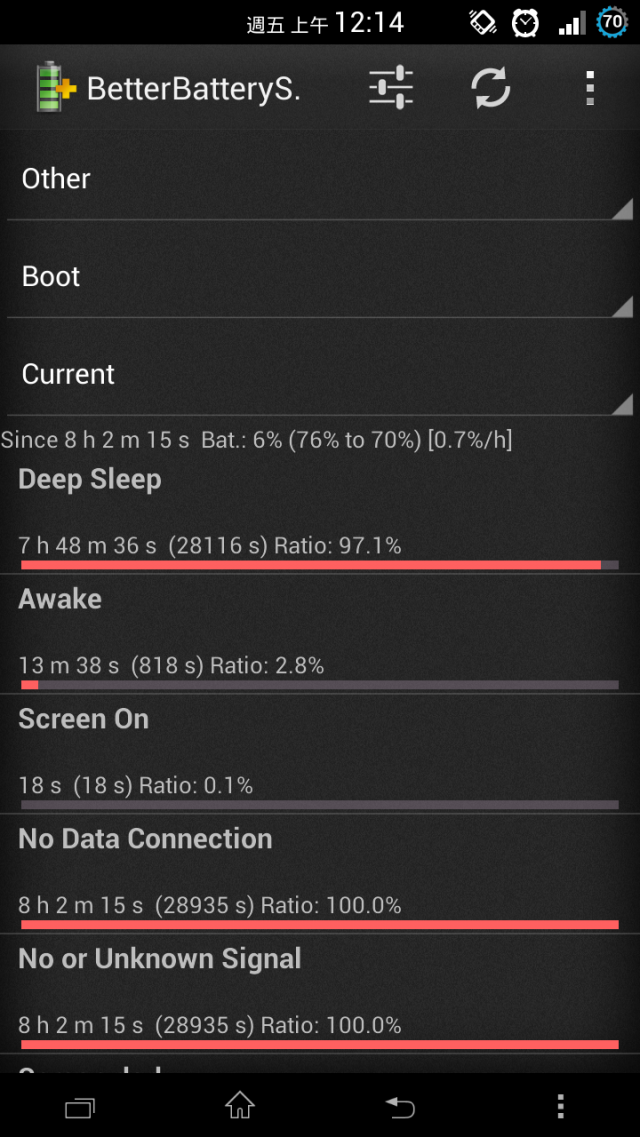Open the filter sliders settings icon
640x1138 pixels.
coord(391,88)
